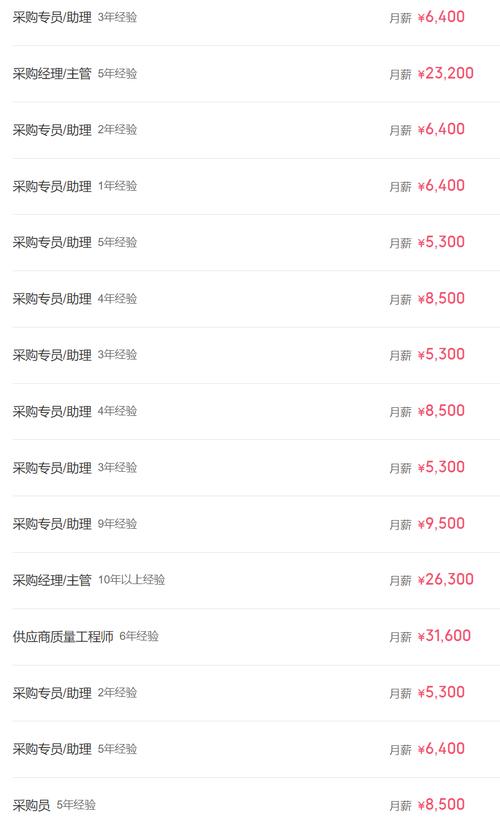Viewport: 500px width, 822px height.
Task: Select the ¥9,500 monthly salary amount
Action: click(x=441, y=524)
